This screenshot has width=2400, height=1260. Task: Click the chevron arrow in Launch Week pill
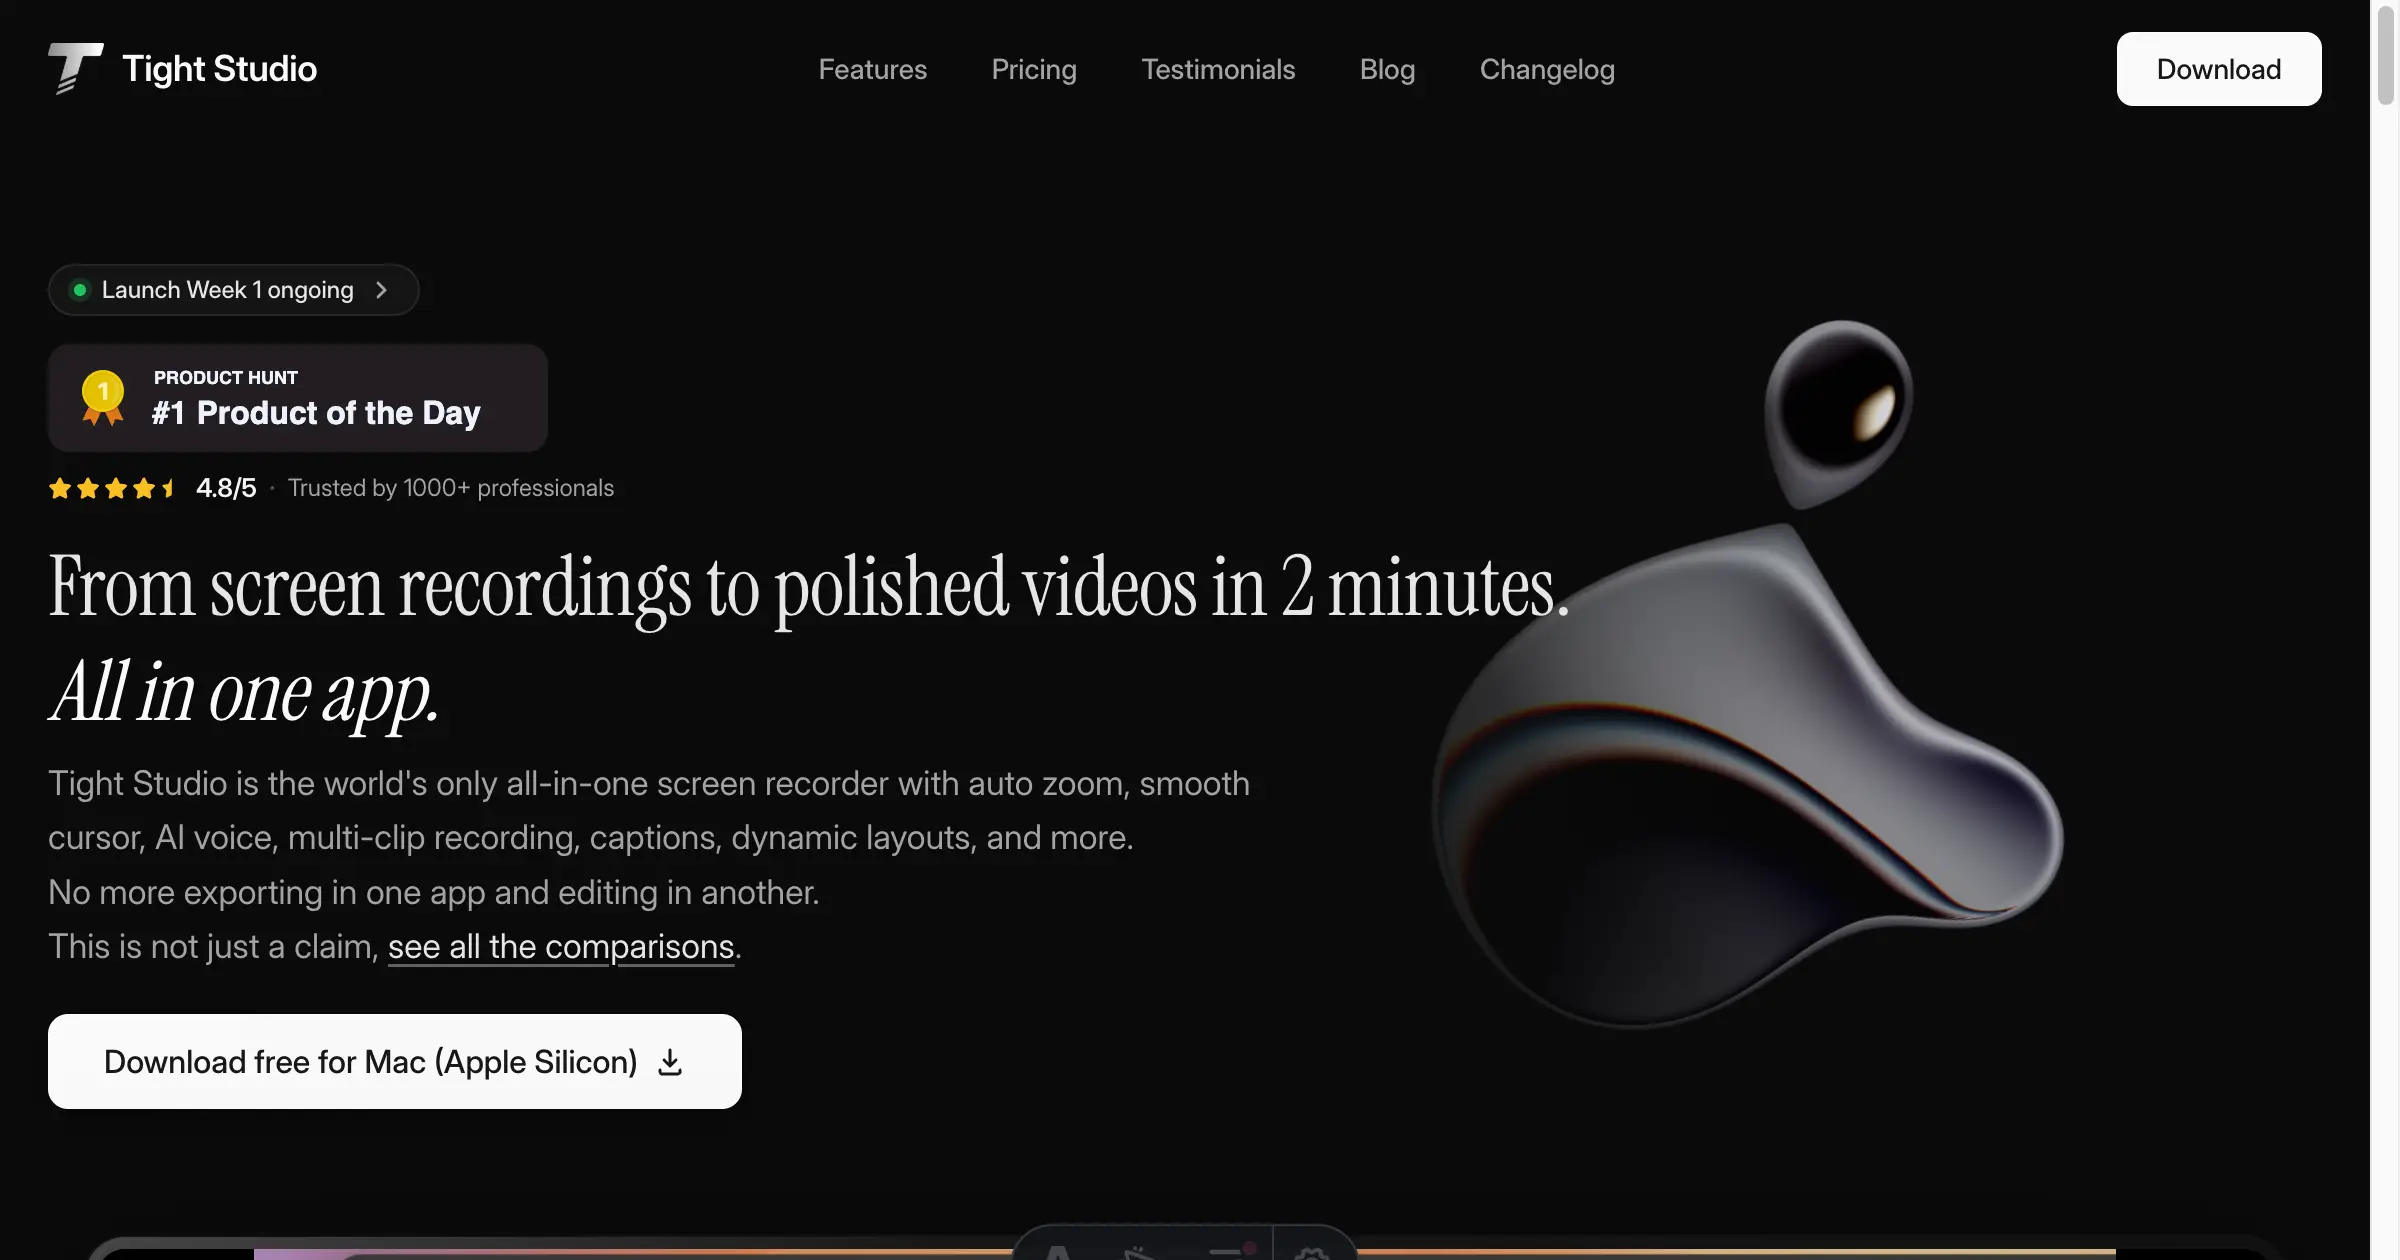381,290
